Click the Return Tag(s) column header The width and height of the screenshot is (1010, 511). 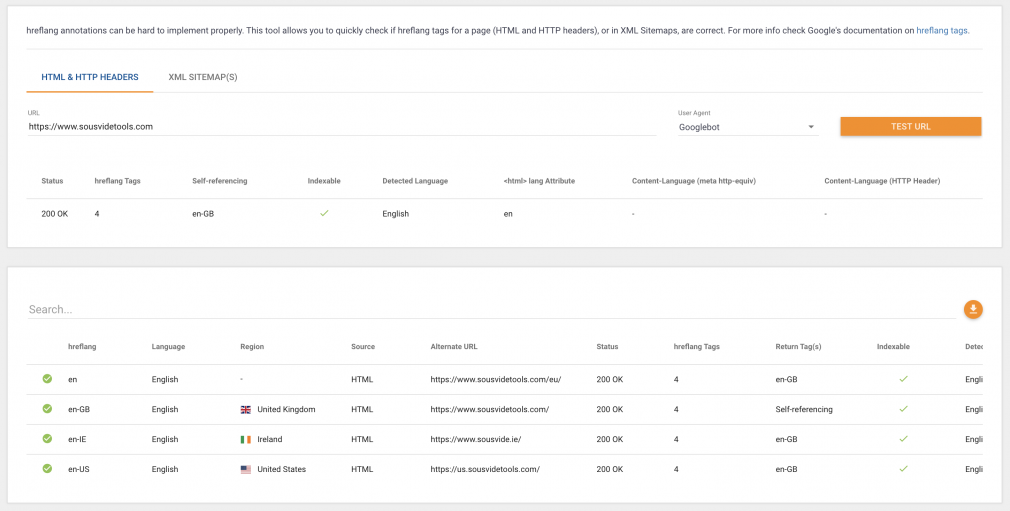point(798,346)
